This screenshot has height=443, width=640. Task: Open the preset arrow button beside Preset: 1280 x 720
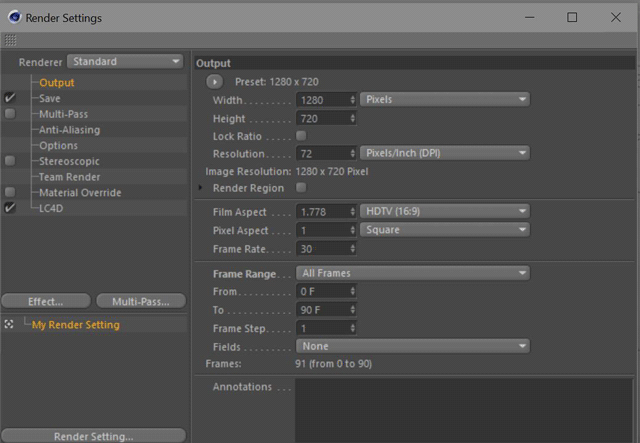[x=214, y=82]
